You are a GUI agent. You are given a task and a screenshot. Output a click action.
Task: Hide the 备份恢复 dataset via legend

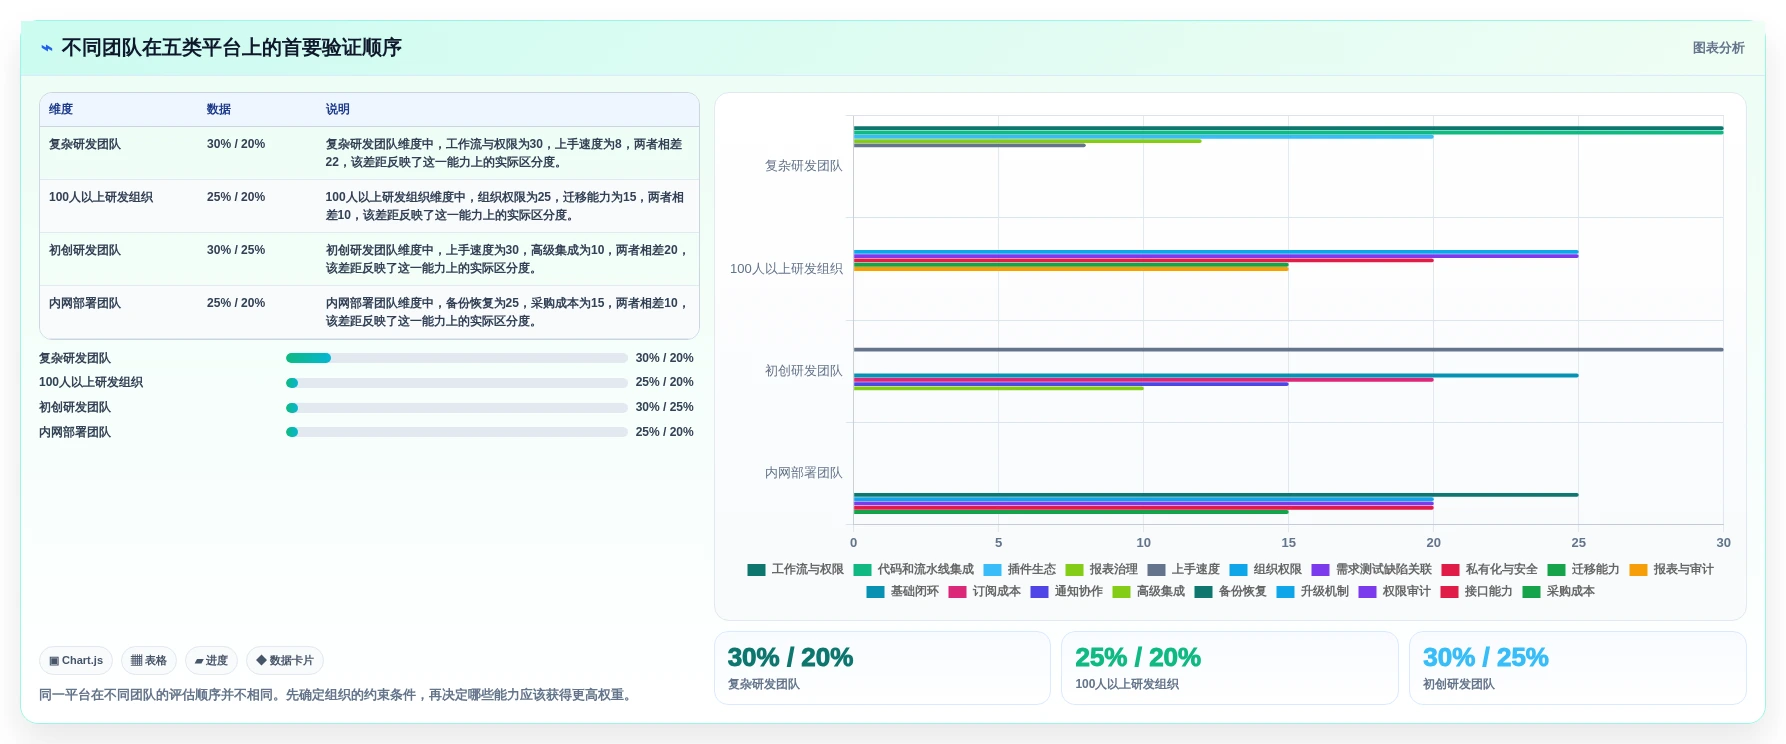[1231, 591]
